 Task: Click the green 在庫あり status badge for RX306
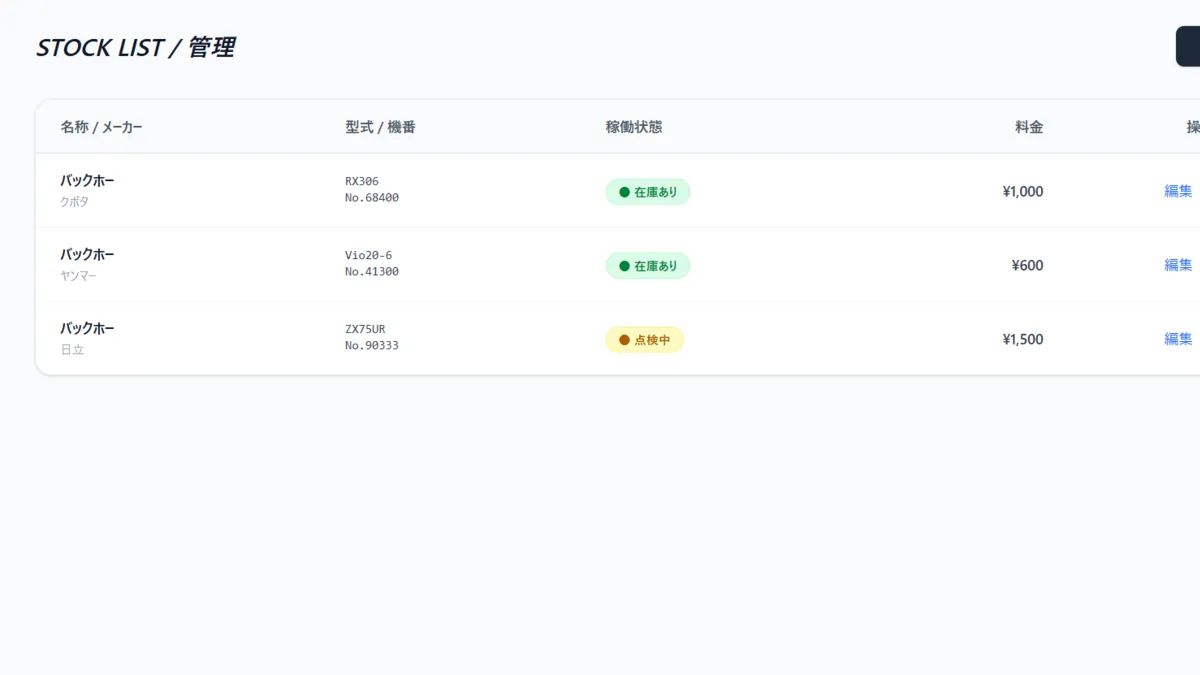(647, 191)
